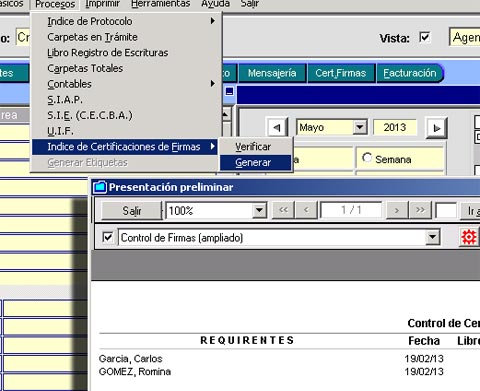Open the 100% zoom dropdown
The width and height of the screenshot is (480, 391).
(259, 210)
